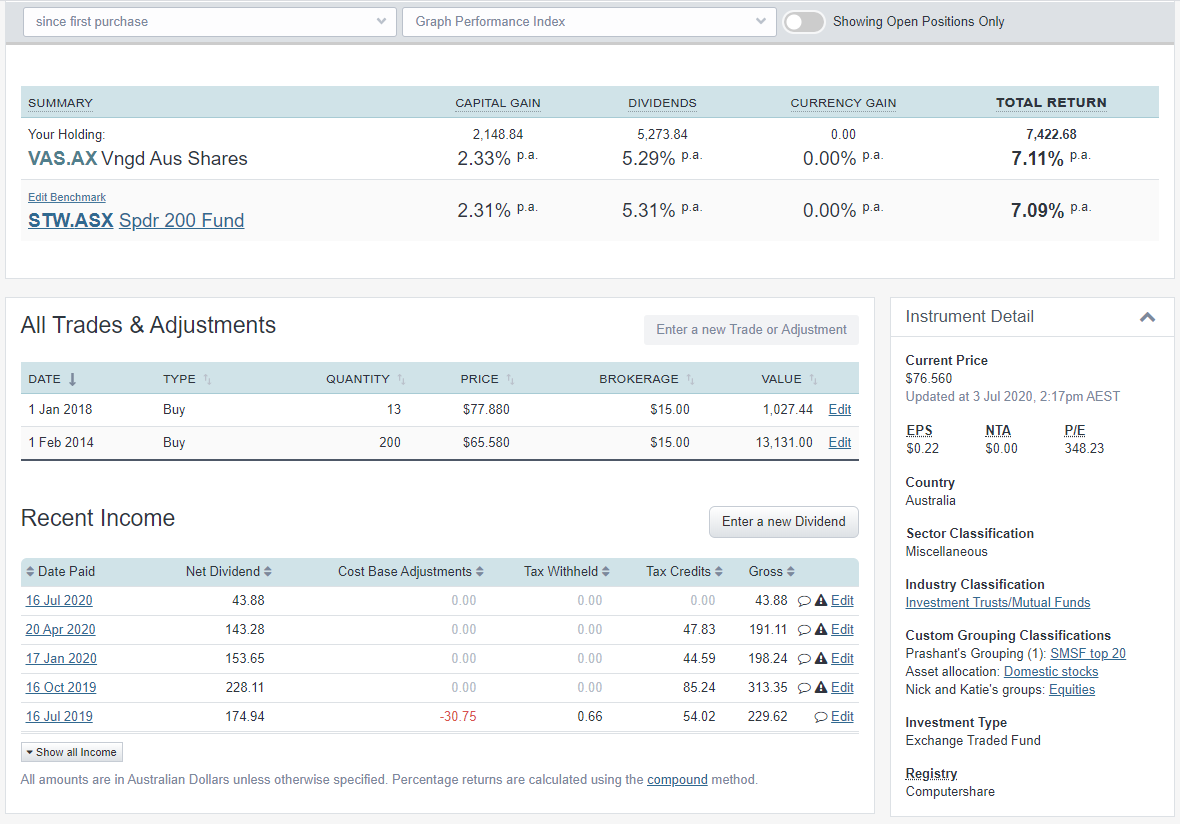Click Enter a new Trade or Adjustment field
This screenshot has height=824, width=1180.
pyautogui.click(x=751, y=329)
